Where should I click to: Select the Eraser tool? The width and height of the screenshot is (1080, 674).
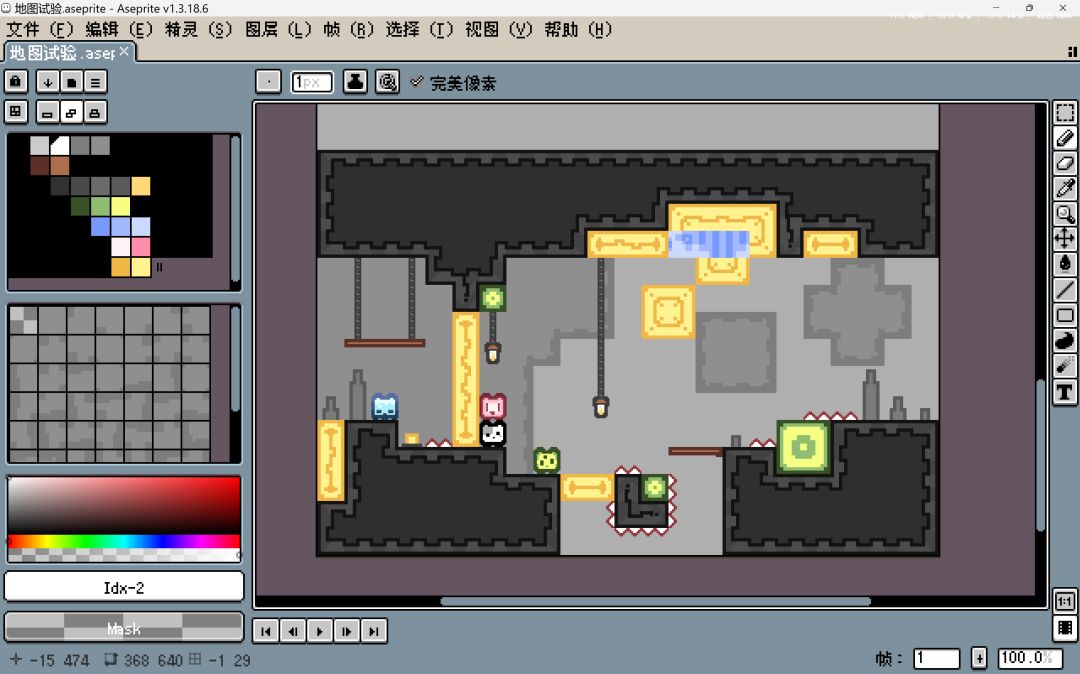[x=1065, y=163]
